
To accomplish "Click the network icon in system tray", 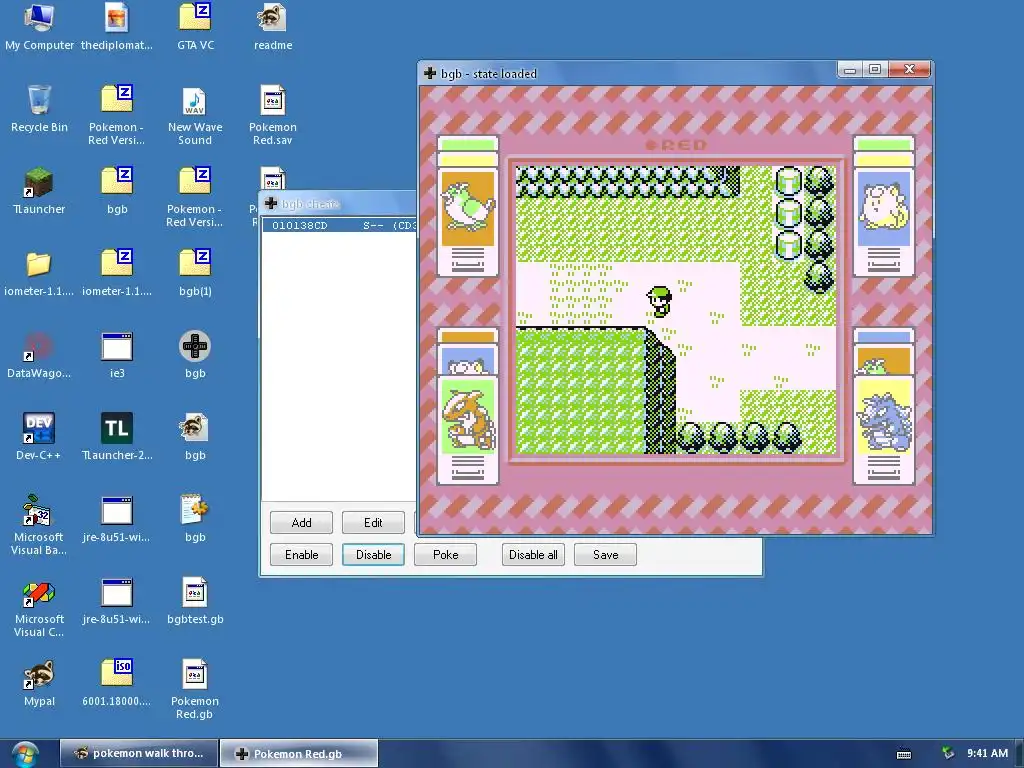I will tap(948, 753).
